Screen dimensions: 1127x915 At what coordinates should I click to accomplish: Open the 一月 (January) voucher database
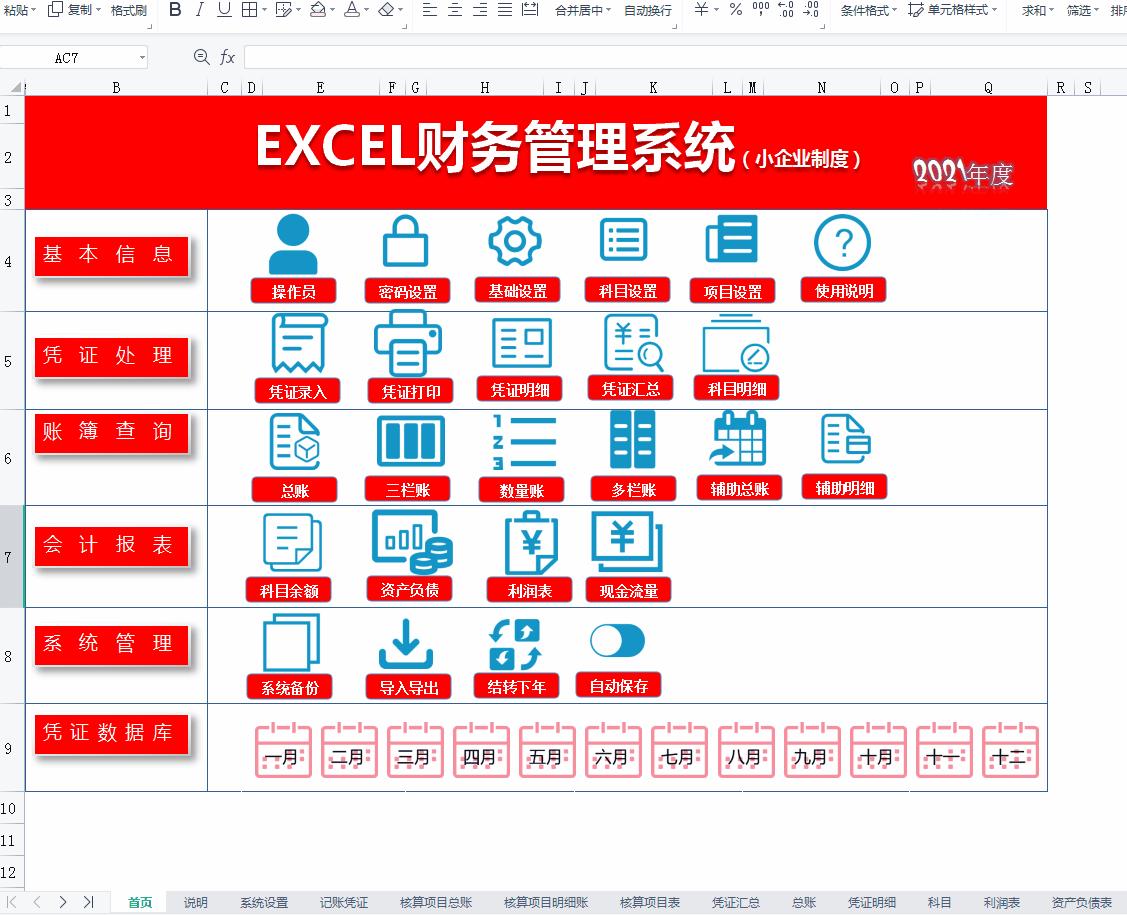click(283, 751)
